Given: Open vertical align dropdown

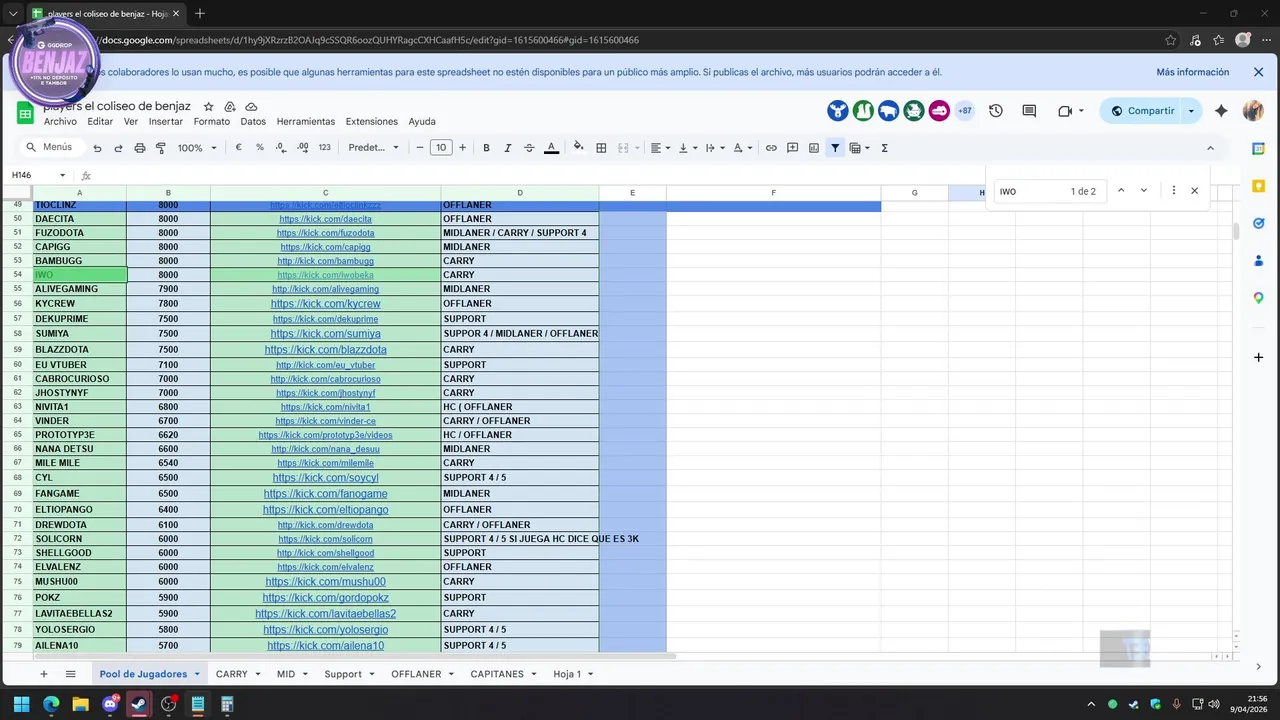Looking at the screenshot, I should 688,148.
